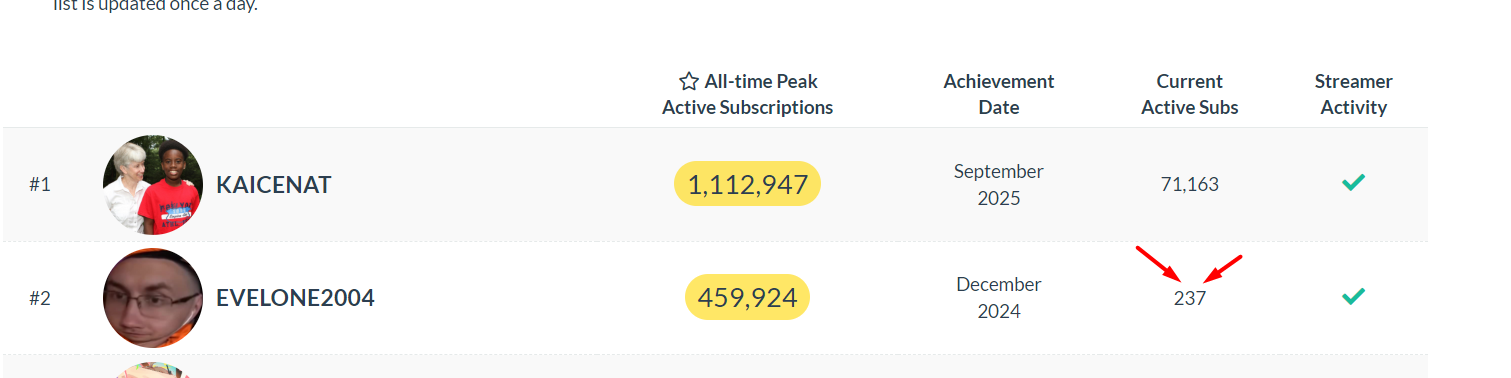The width and height of the screenshot is (1511, 378).
Task: Select the December 2024 achievement date
Action: 999,298
